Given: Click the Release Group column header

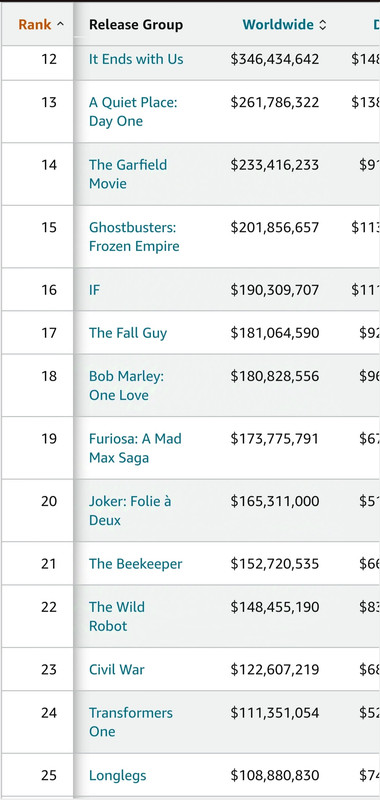Looking at the screenshot, I should coord(136,24).
